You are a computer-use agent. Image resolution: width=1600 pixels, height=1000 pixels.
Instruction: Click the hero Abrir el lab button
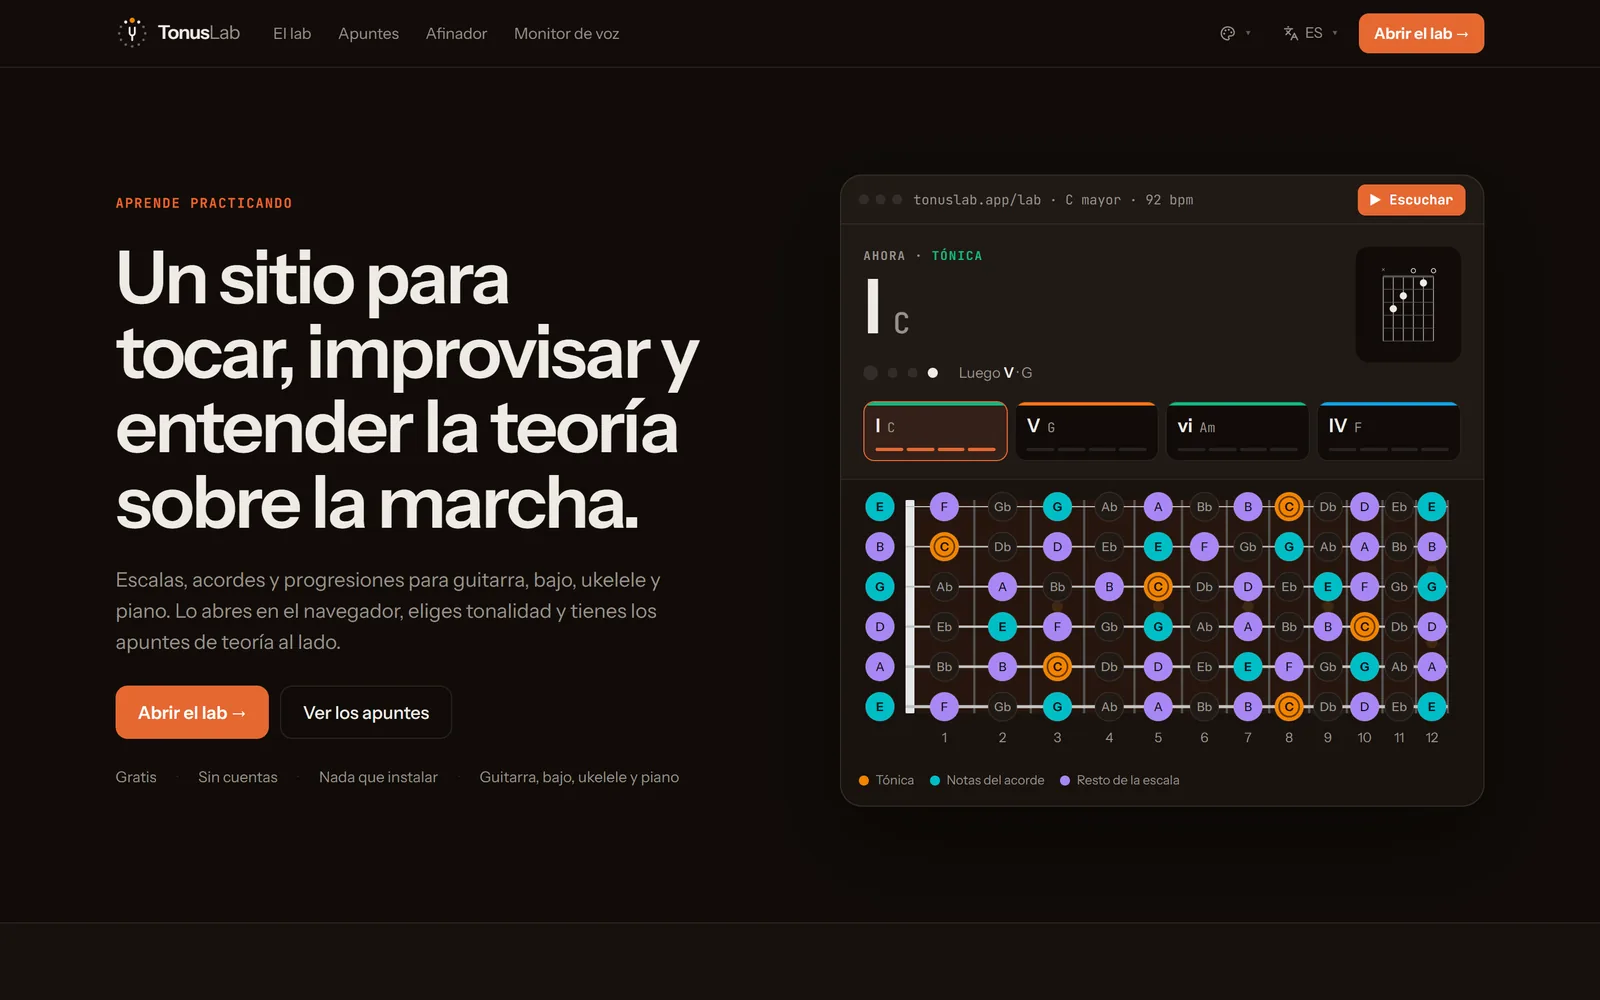click(x=192, y=712)
